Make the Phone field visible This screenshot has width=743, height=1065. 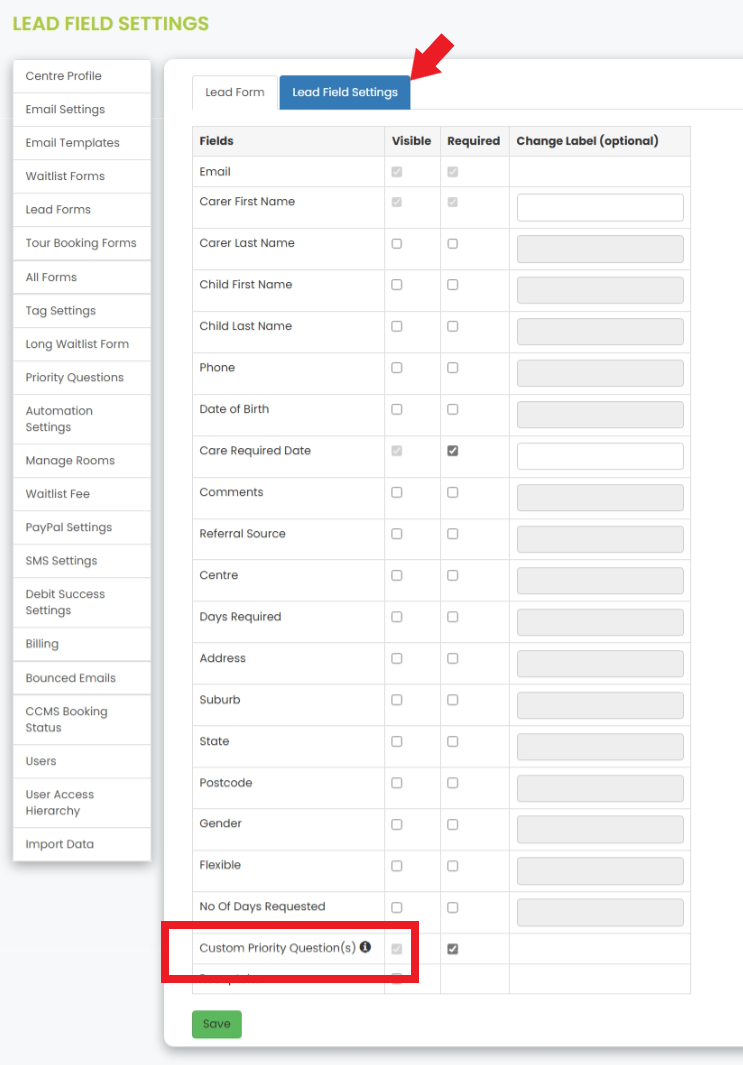(x=397, y=367)
